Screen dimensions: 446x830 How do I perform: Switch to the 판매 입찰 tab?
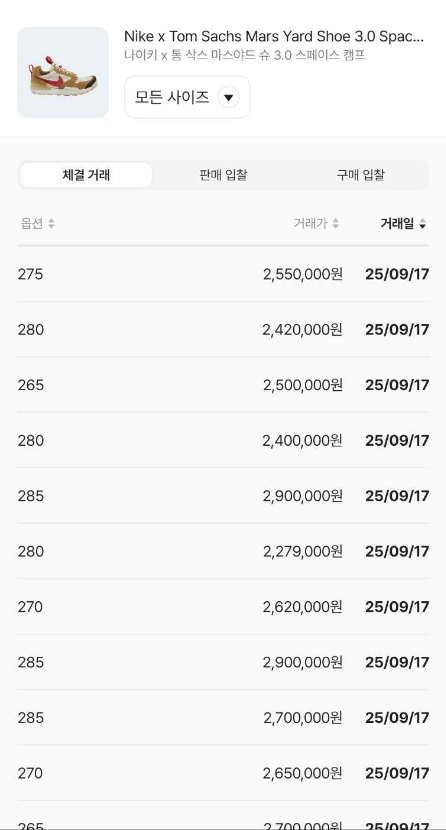223,175
